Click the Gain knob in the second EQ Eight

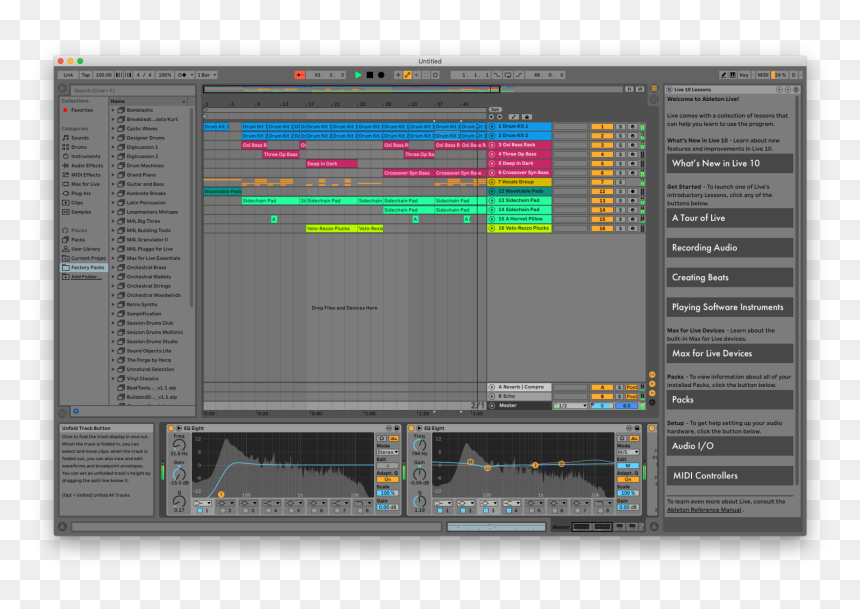(x=420, y=473)
